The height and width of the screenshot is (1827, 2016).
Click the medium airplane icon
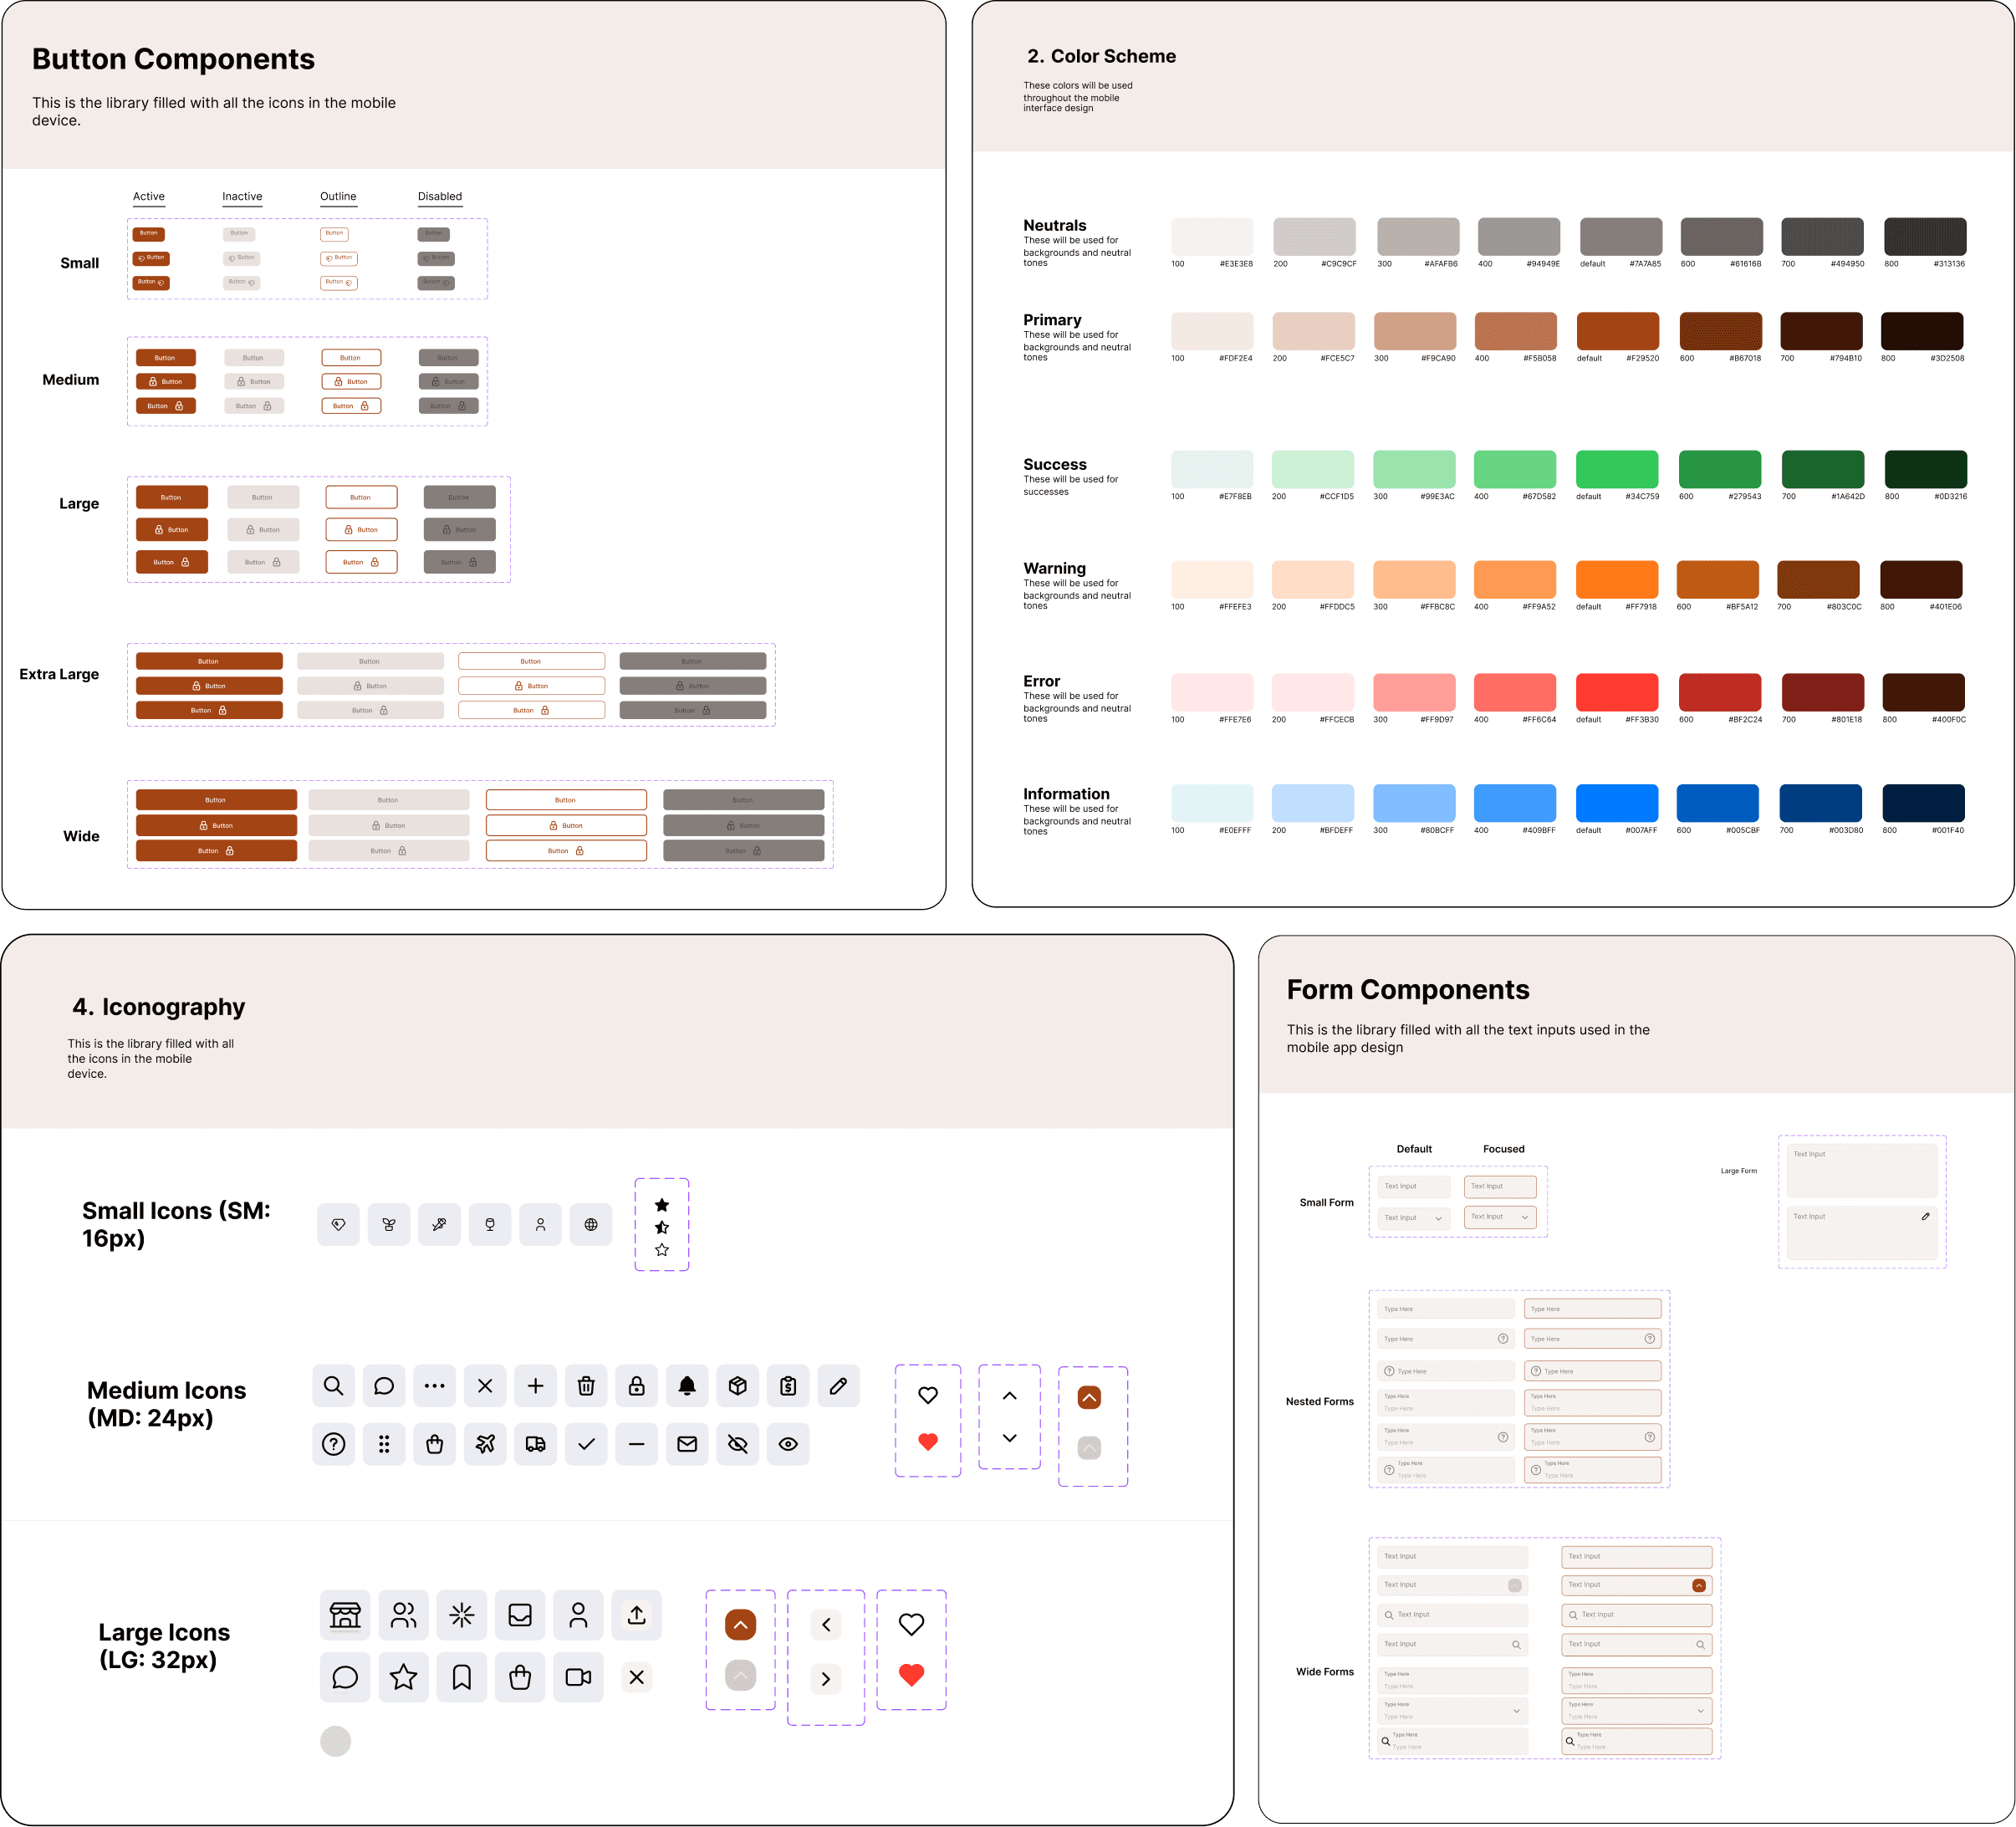click(485, 1444)
